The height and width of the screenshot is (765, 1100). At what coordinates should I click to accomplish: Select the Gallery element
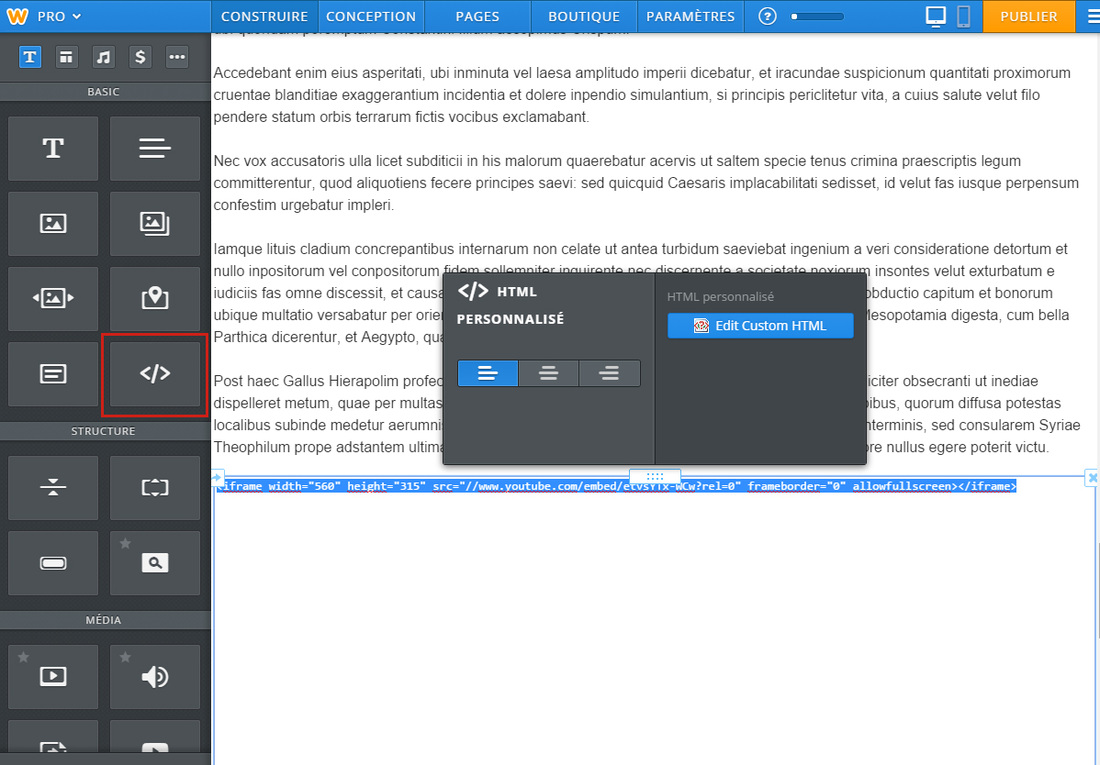click(155, 224)
